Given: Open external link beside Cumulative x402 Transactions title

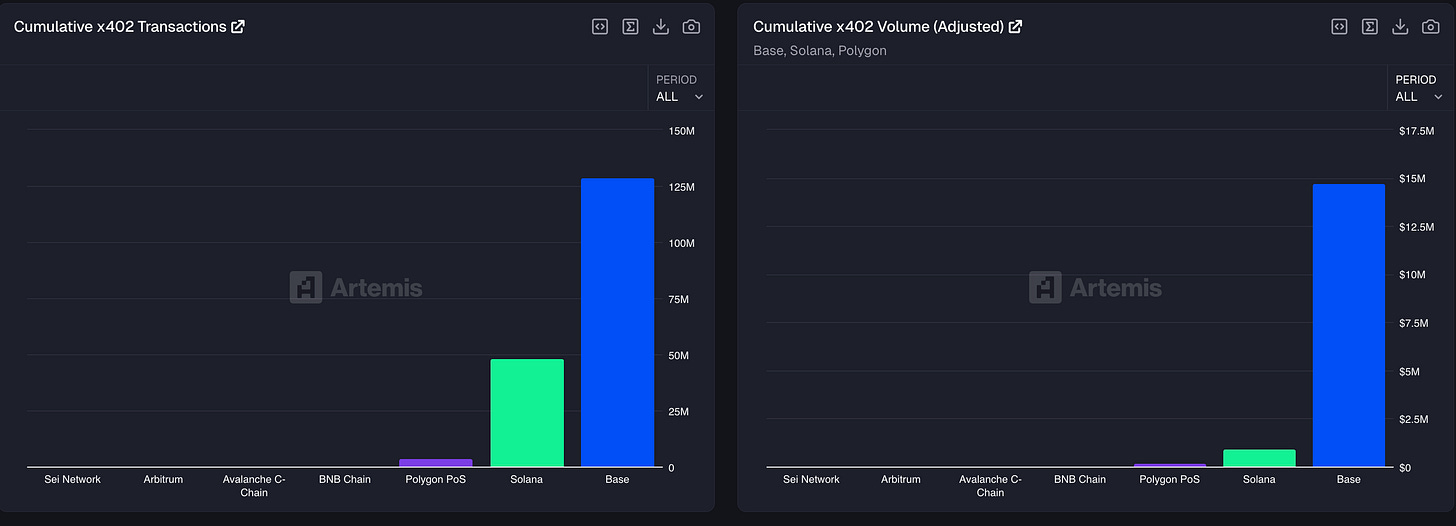Looking at the screenshot, I should pos(238,27).
